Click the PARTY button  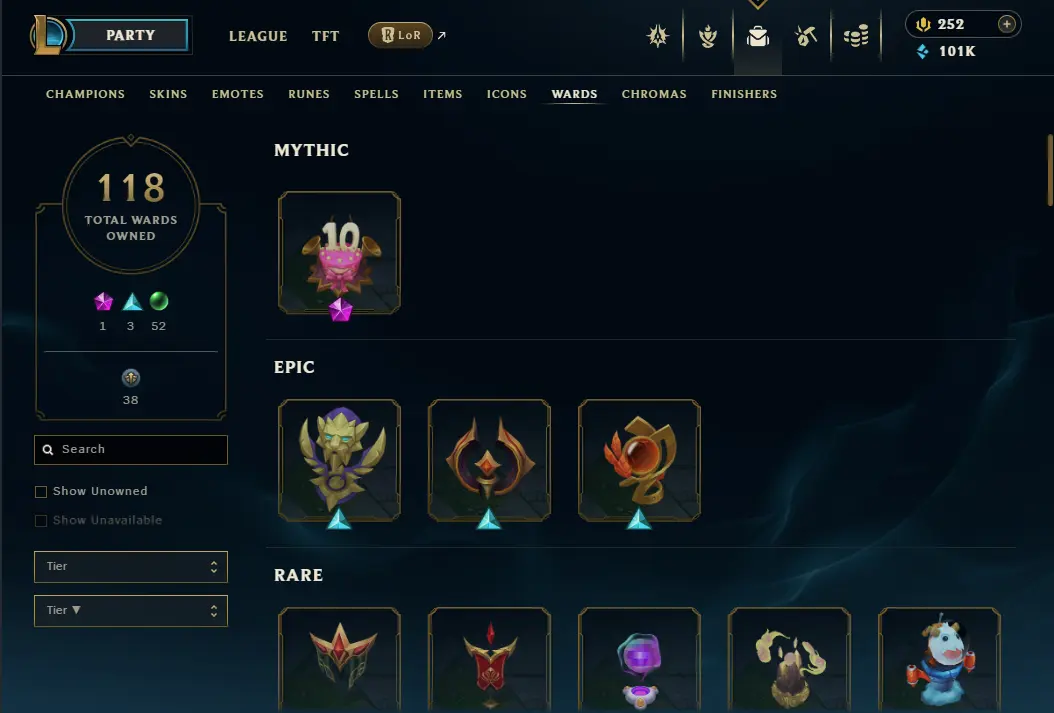pyautogui.click(x=130, y=35)
